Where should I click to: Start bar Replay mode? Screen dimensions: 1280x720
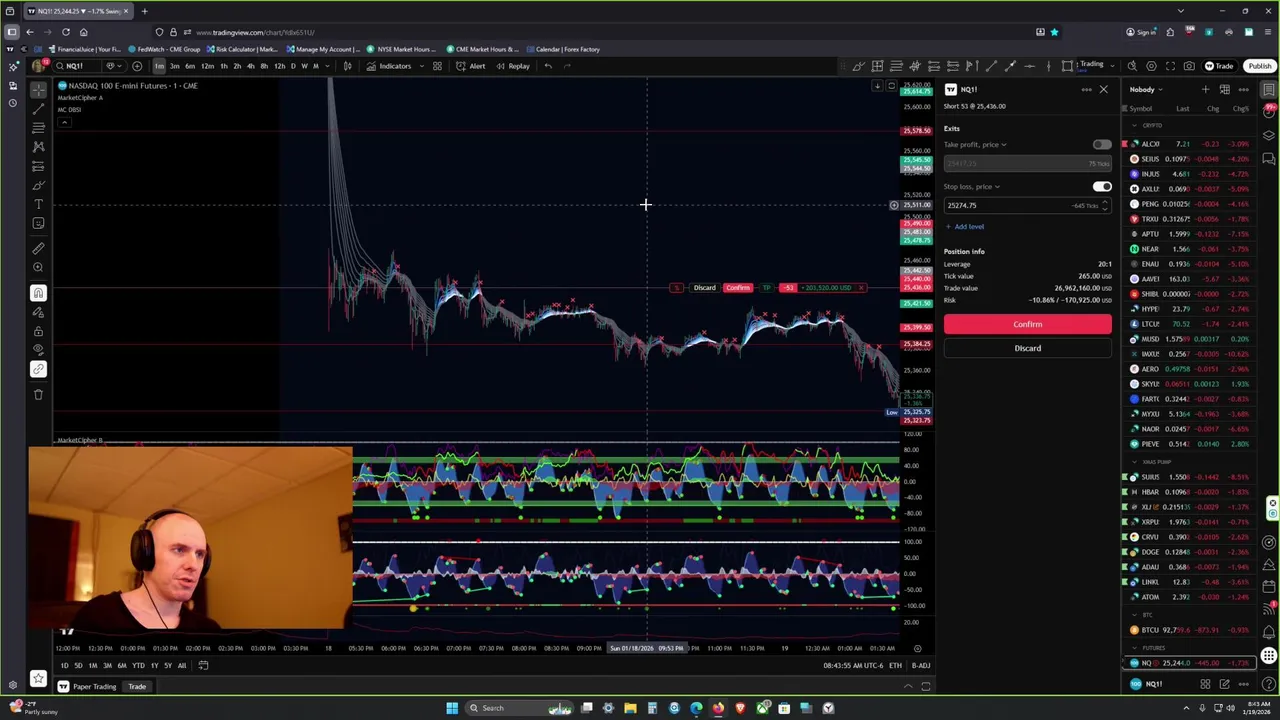click(x=513, y=66)
